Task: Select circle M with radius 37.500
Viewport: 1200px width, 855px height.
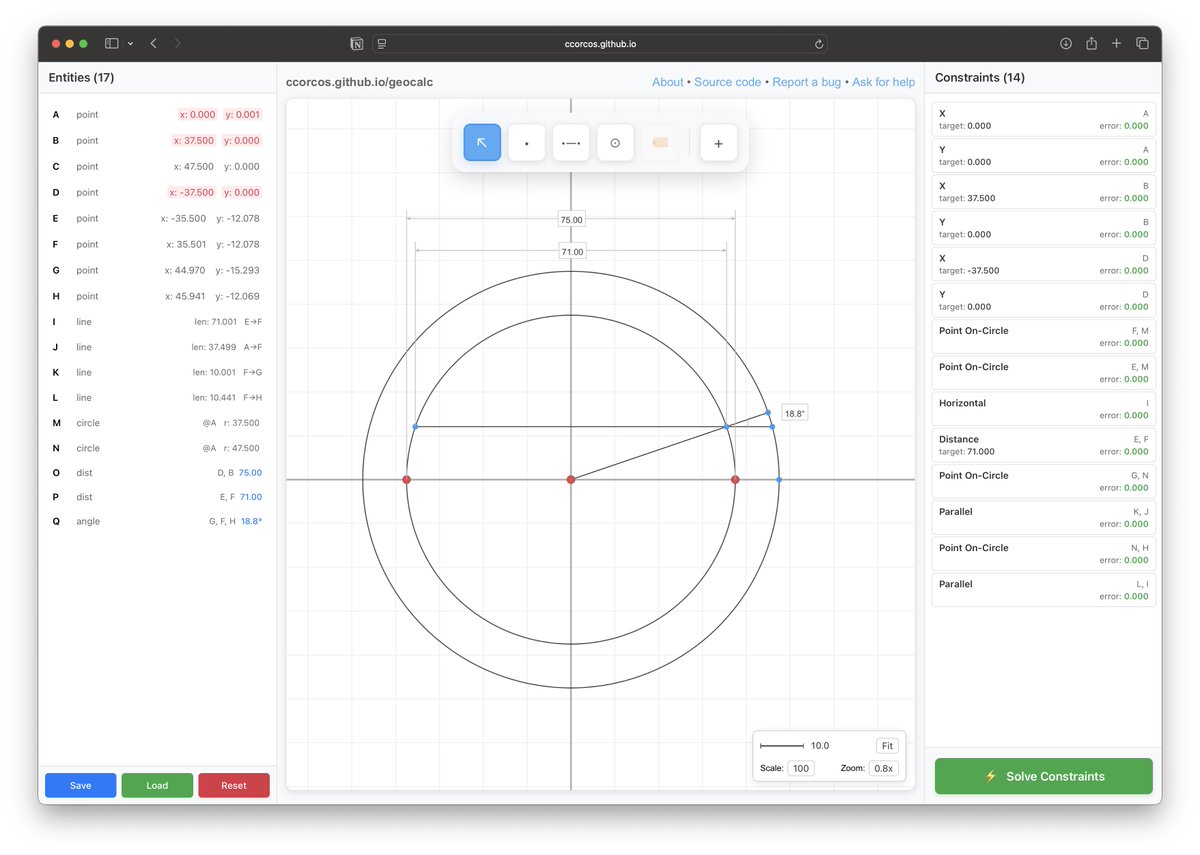Action: (157, 423)
